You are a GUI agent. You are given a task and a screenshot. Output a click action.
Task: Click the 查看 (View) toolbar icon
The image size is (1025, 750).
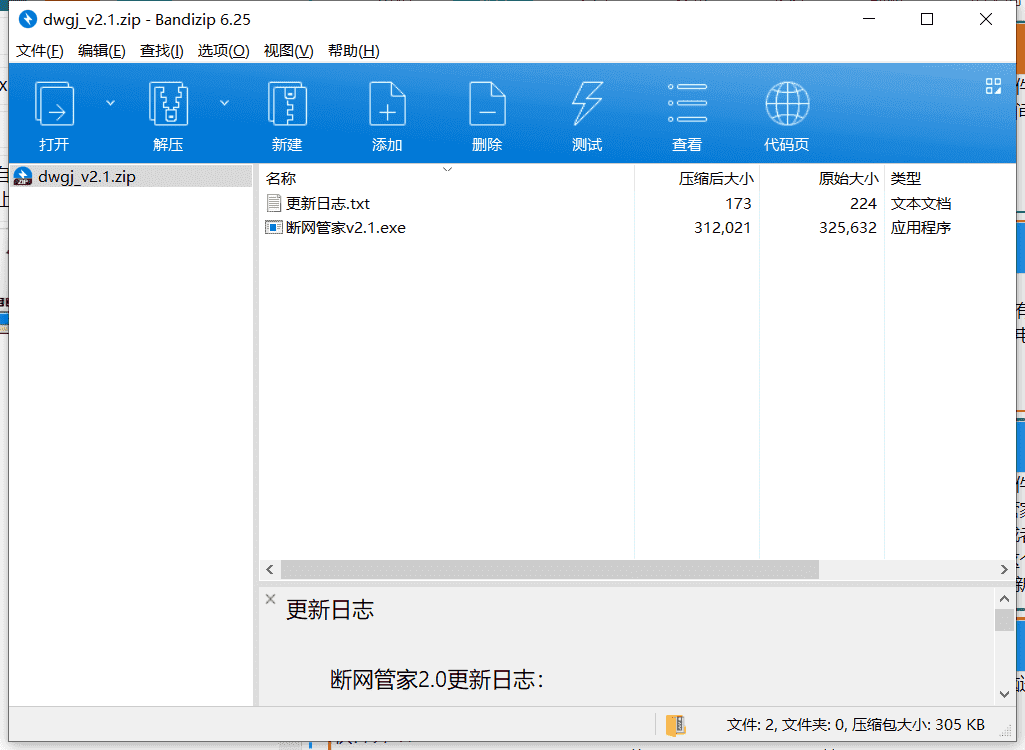[x=687, y=103]
